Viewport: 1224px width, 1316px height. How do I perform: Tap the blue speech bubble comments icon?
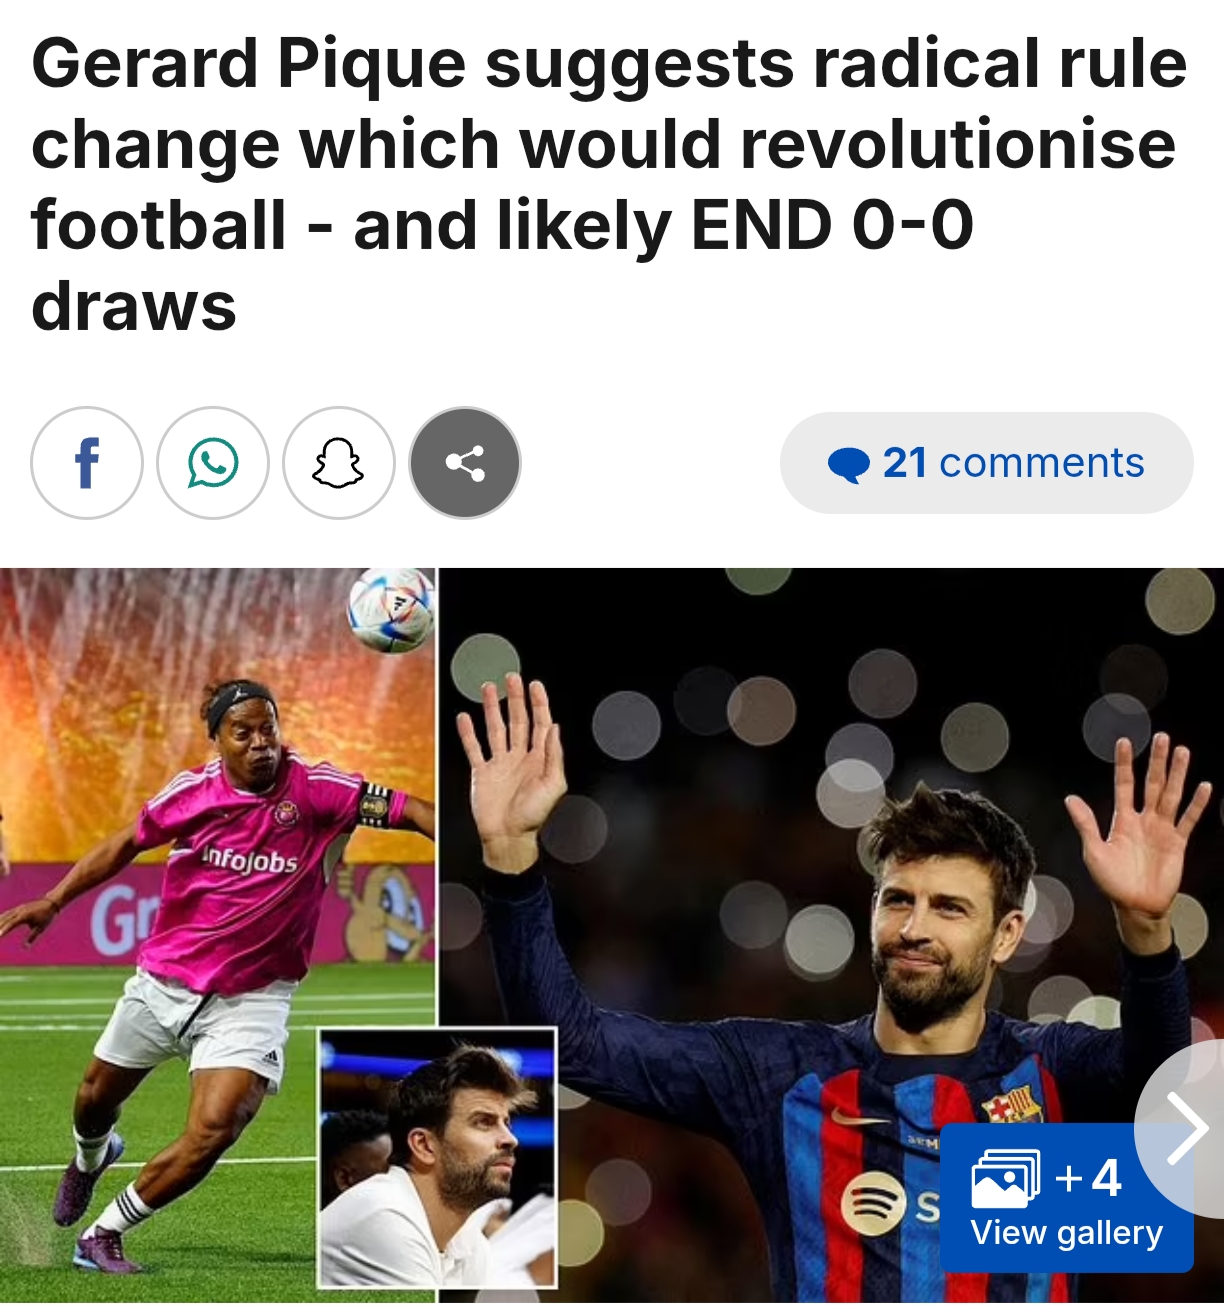(x=849, y=465)
